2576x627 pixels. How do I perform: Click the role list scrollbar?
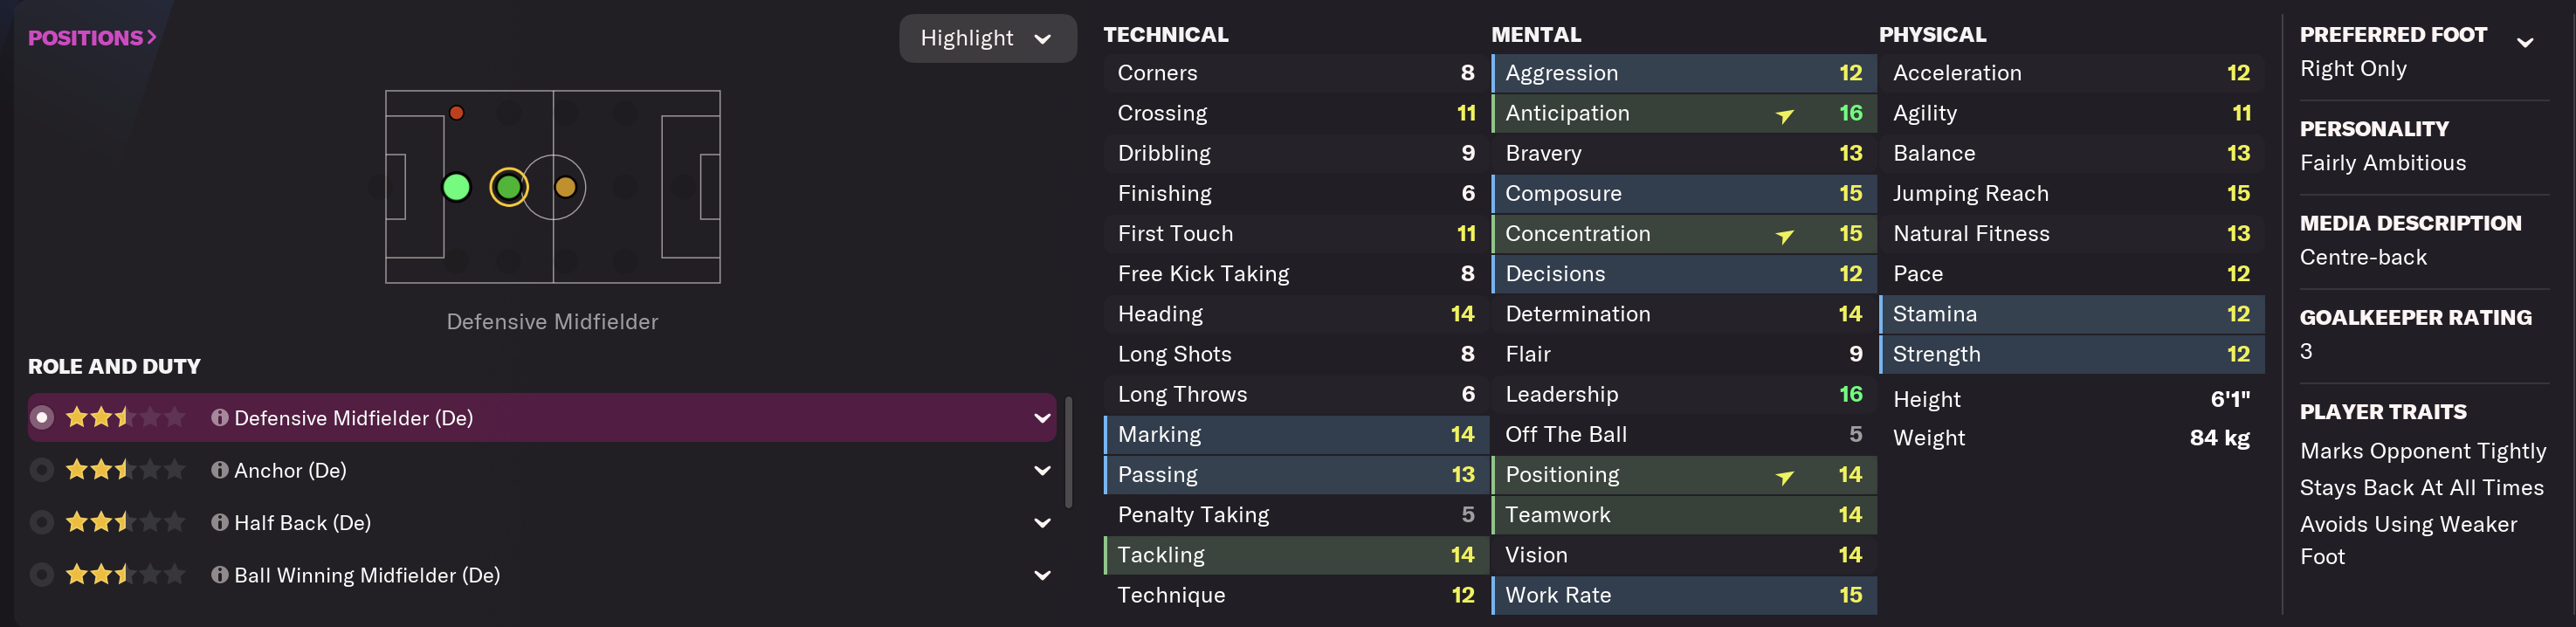coord(1069,452)
